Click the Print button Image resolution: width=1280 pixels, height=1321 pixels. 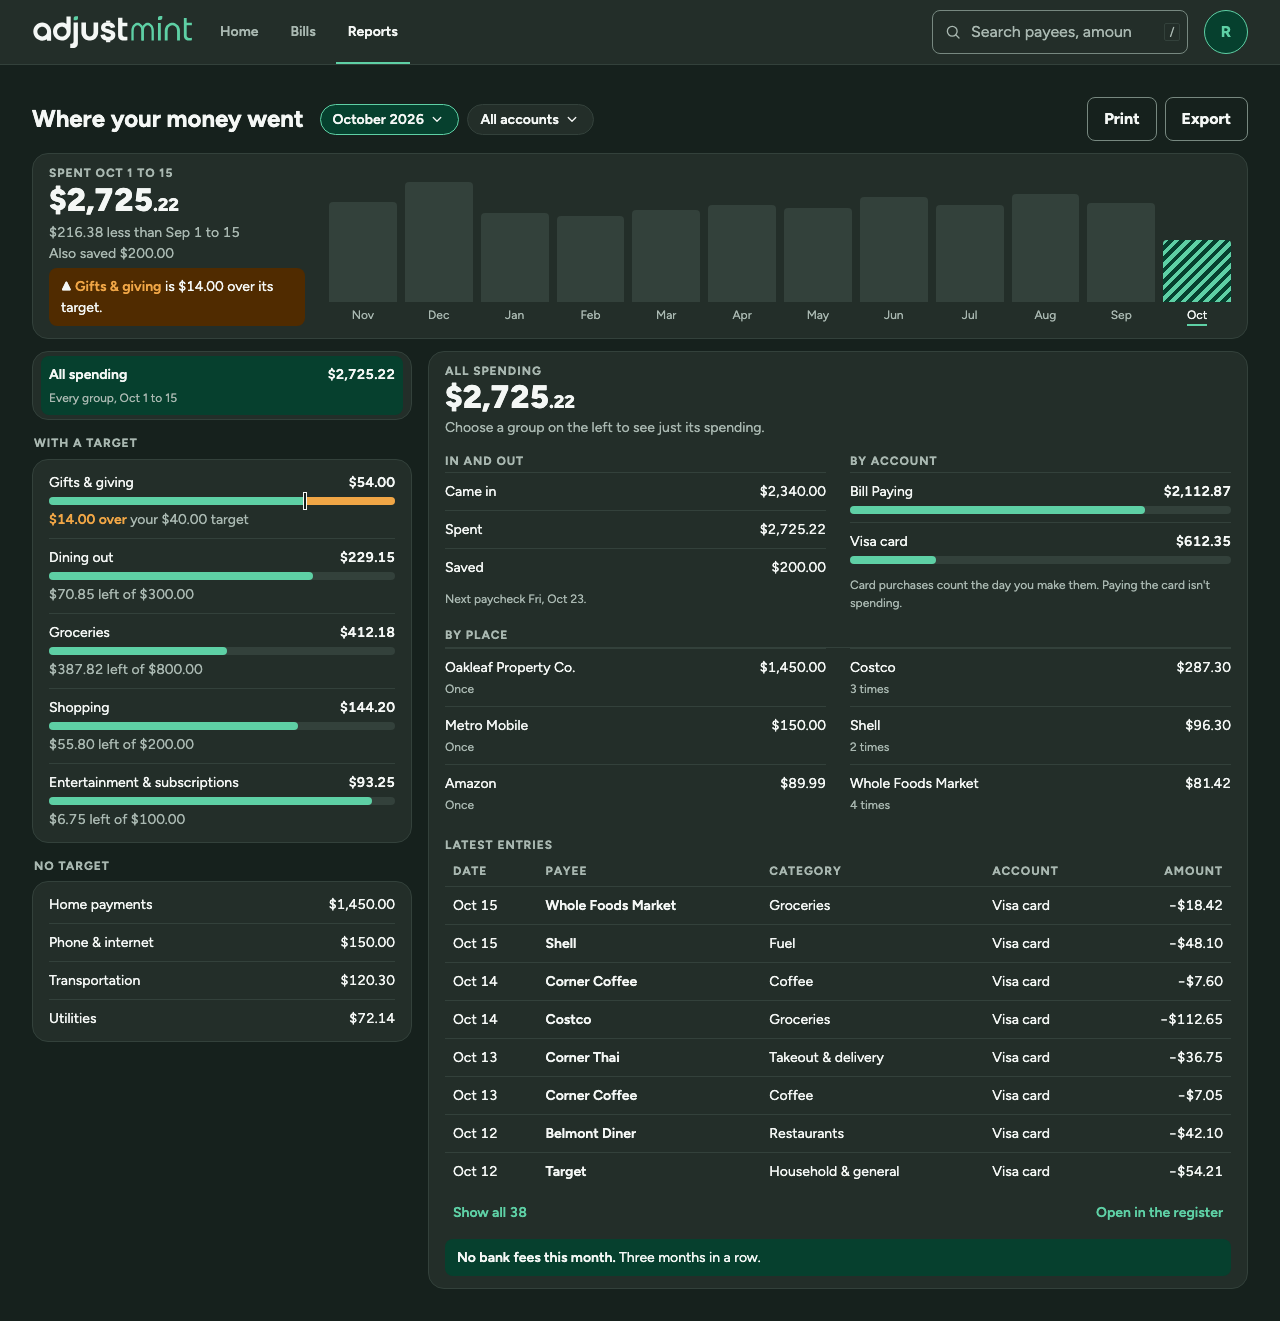(x=1122, y=119)
